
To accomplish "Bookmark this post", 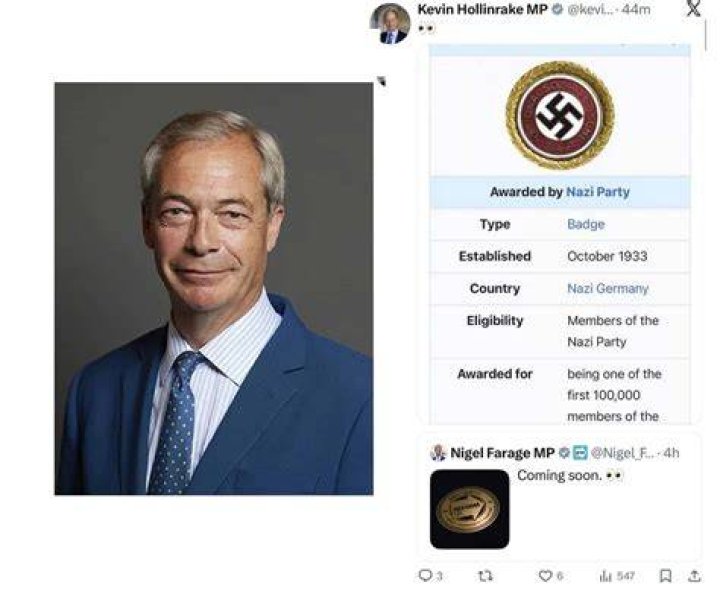I will pos(665,575).
